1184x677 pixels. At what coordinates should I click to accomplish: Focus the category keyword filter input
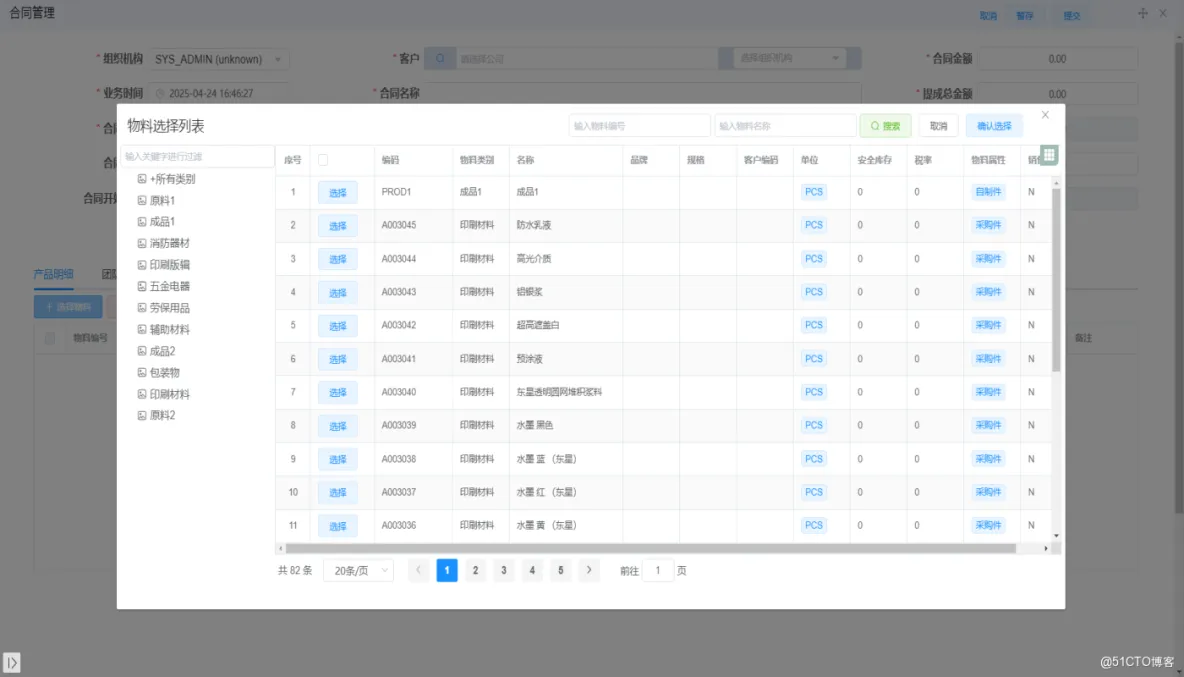196,156
